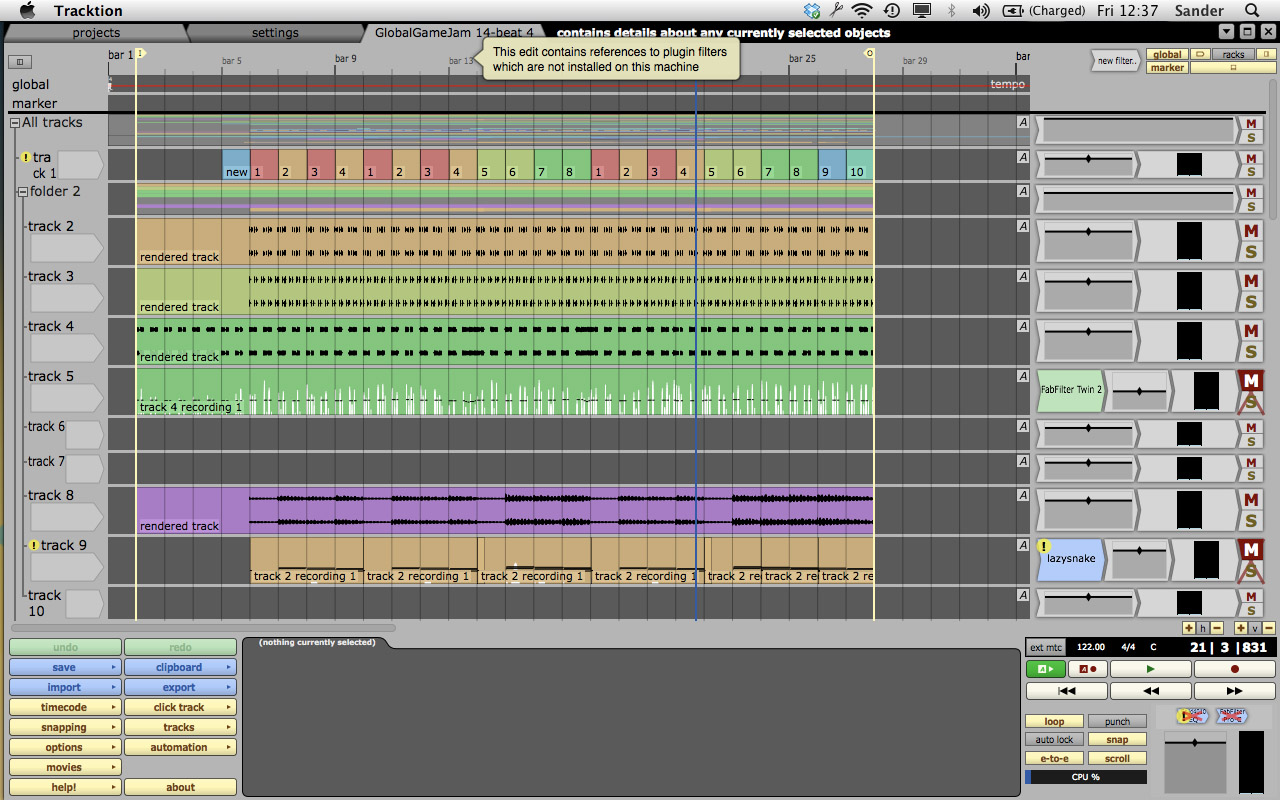Open the volume control in the menu bar

click(981, 11)
